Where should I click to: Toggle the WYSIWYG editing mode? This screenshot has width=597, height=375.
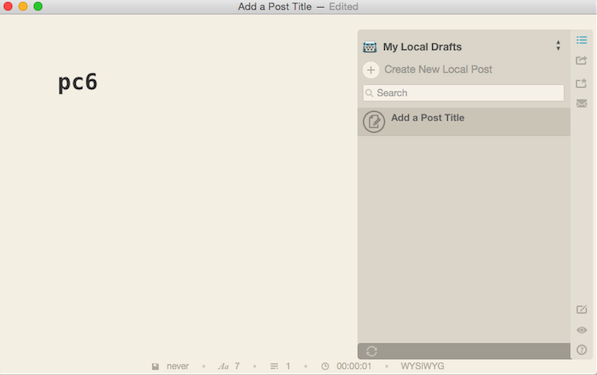point(422,366)
